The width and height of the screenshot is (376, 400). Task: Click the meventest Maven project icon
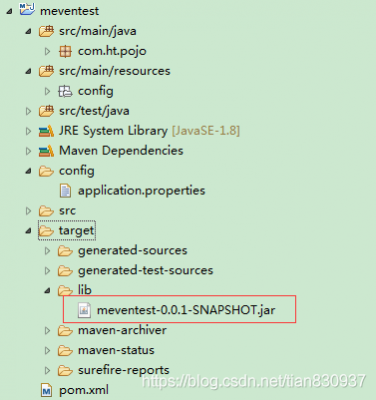click(x=27, y=9)
